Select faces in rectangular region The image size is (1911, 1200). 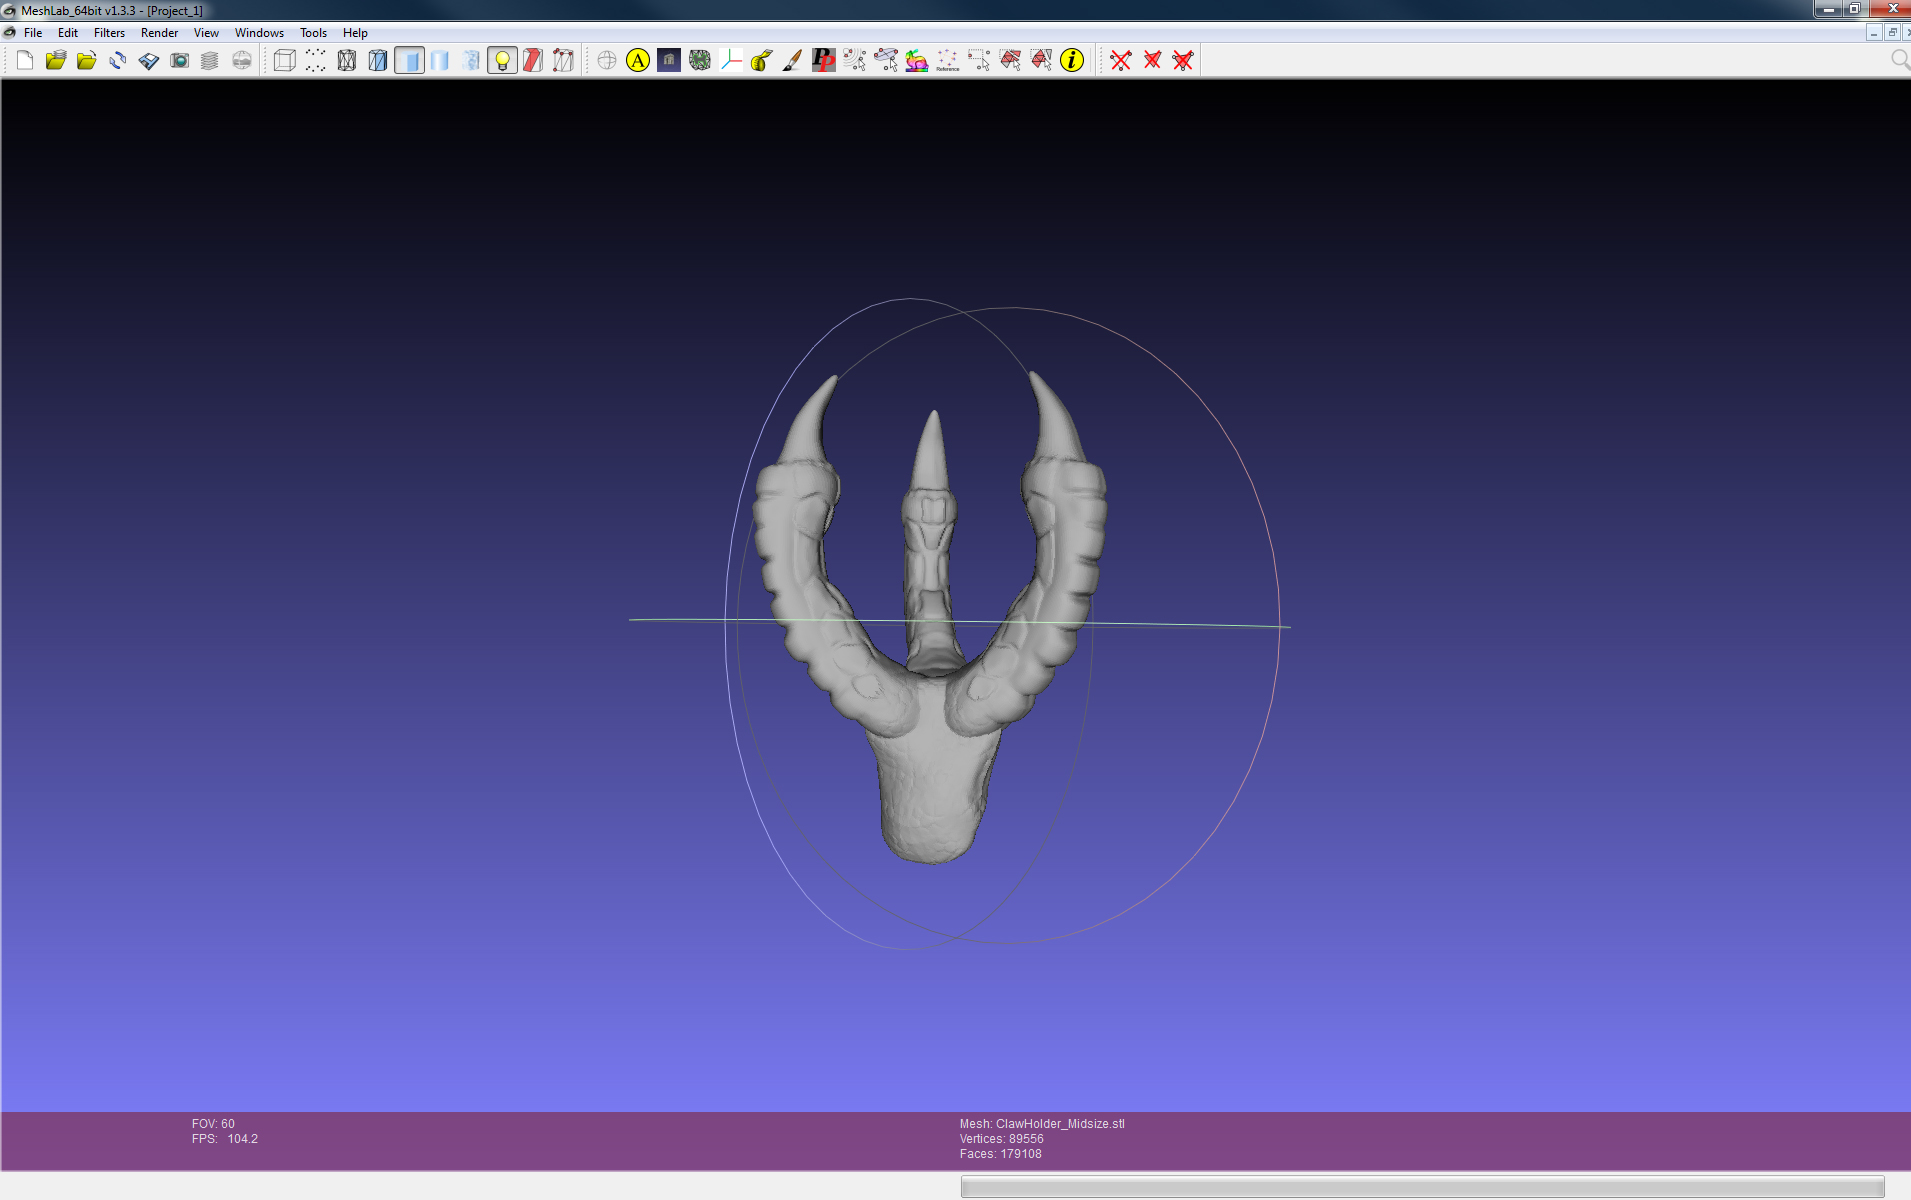tap(1010, 60)
